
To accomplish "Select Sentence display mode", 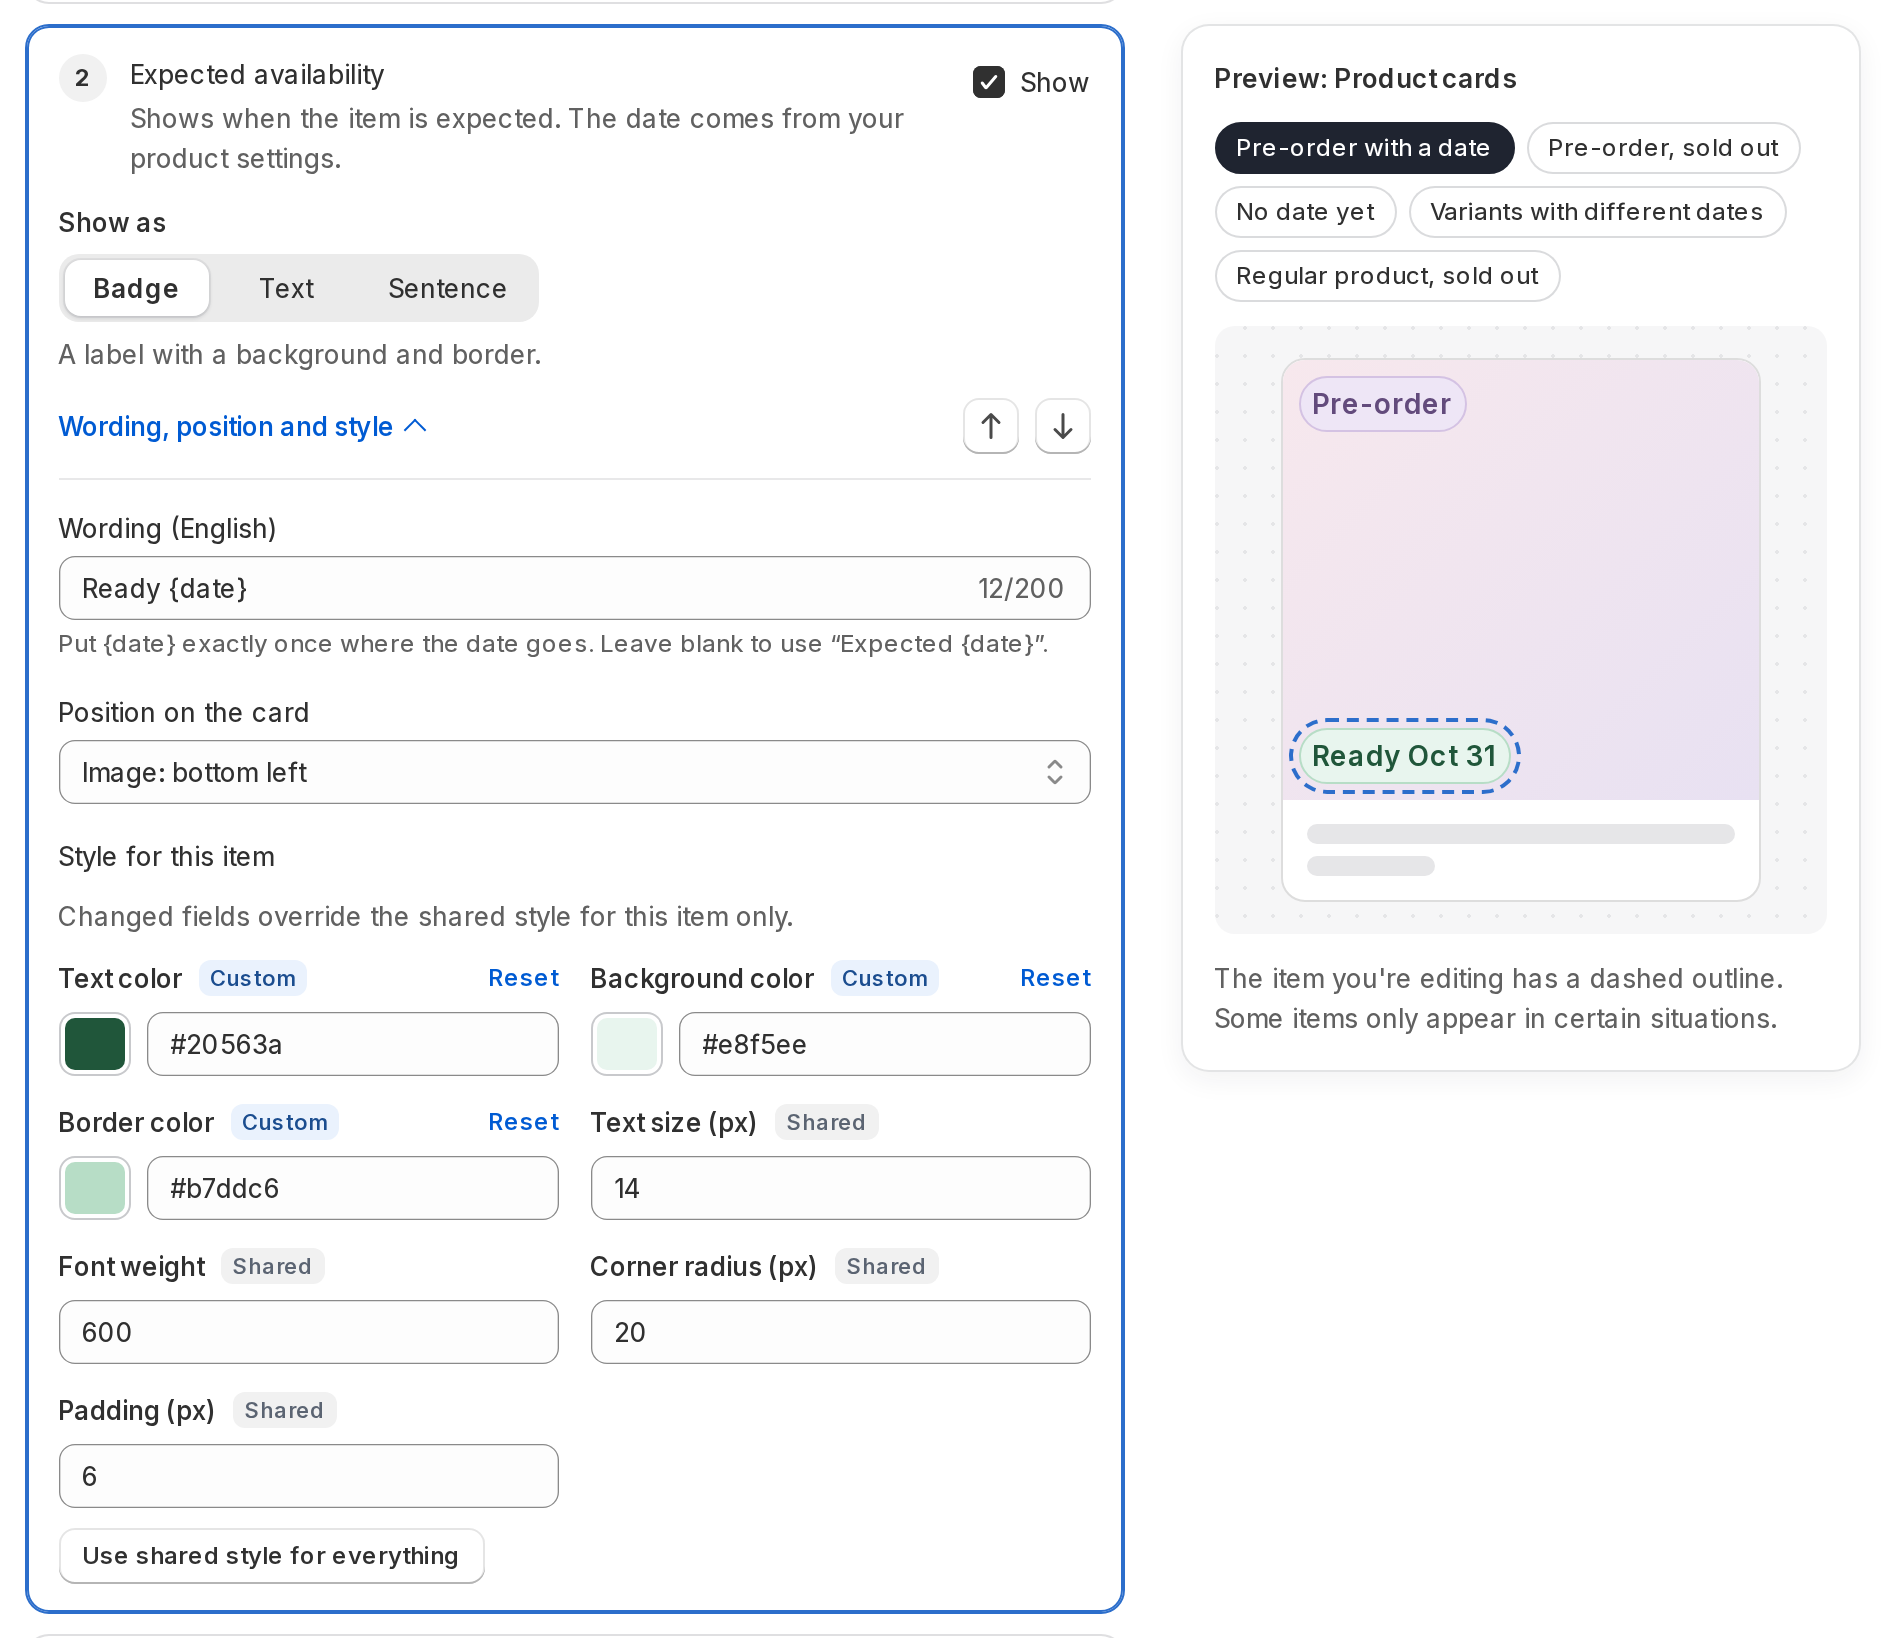I will pyautogui.click(x=447, y=289).
